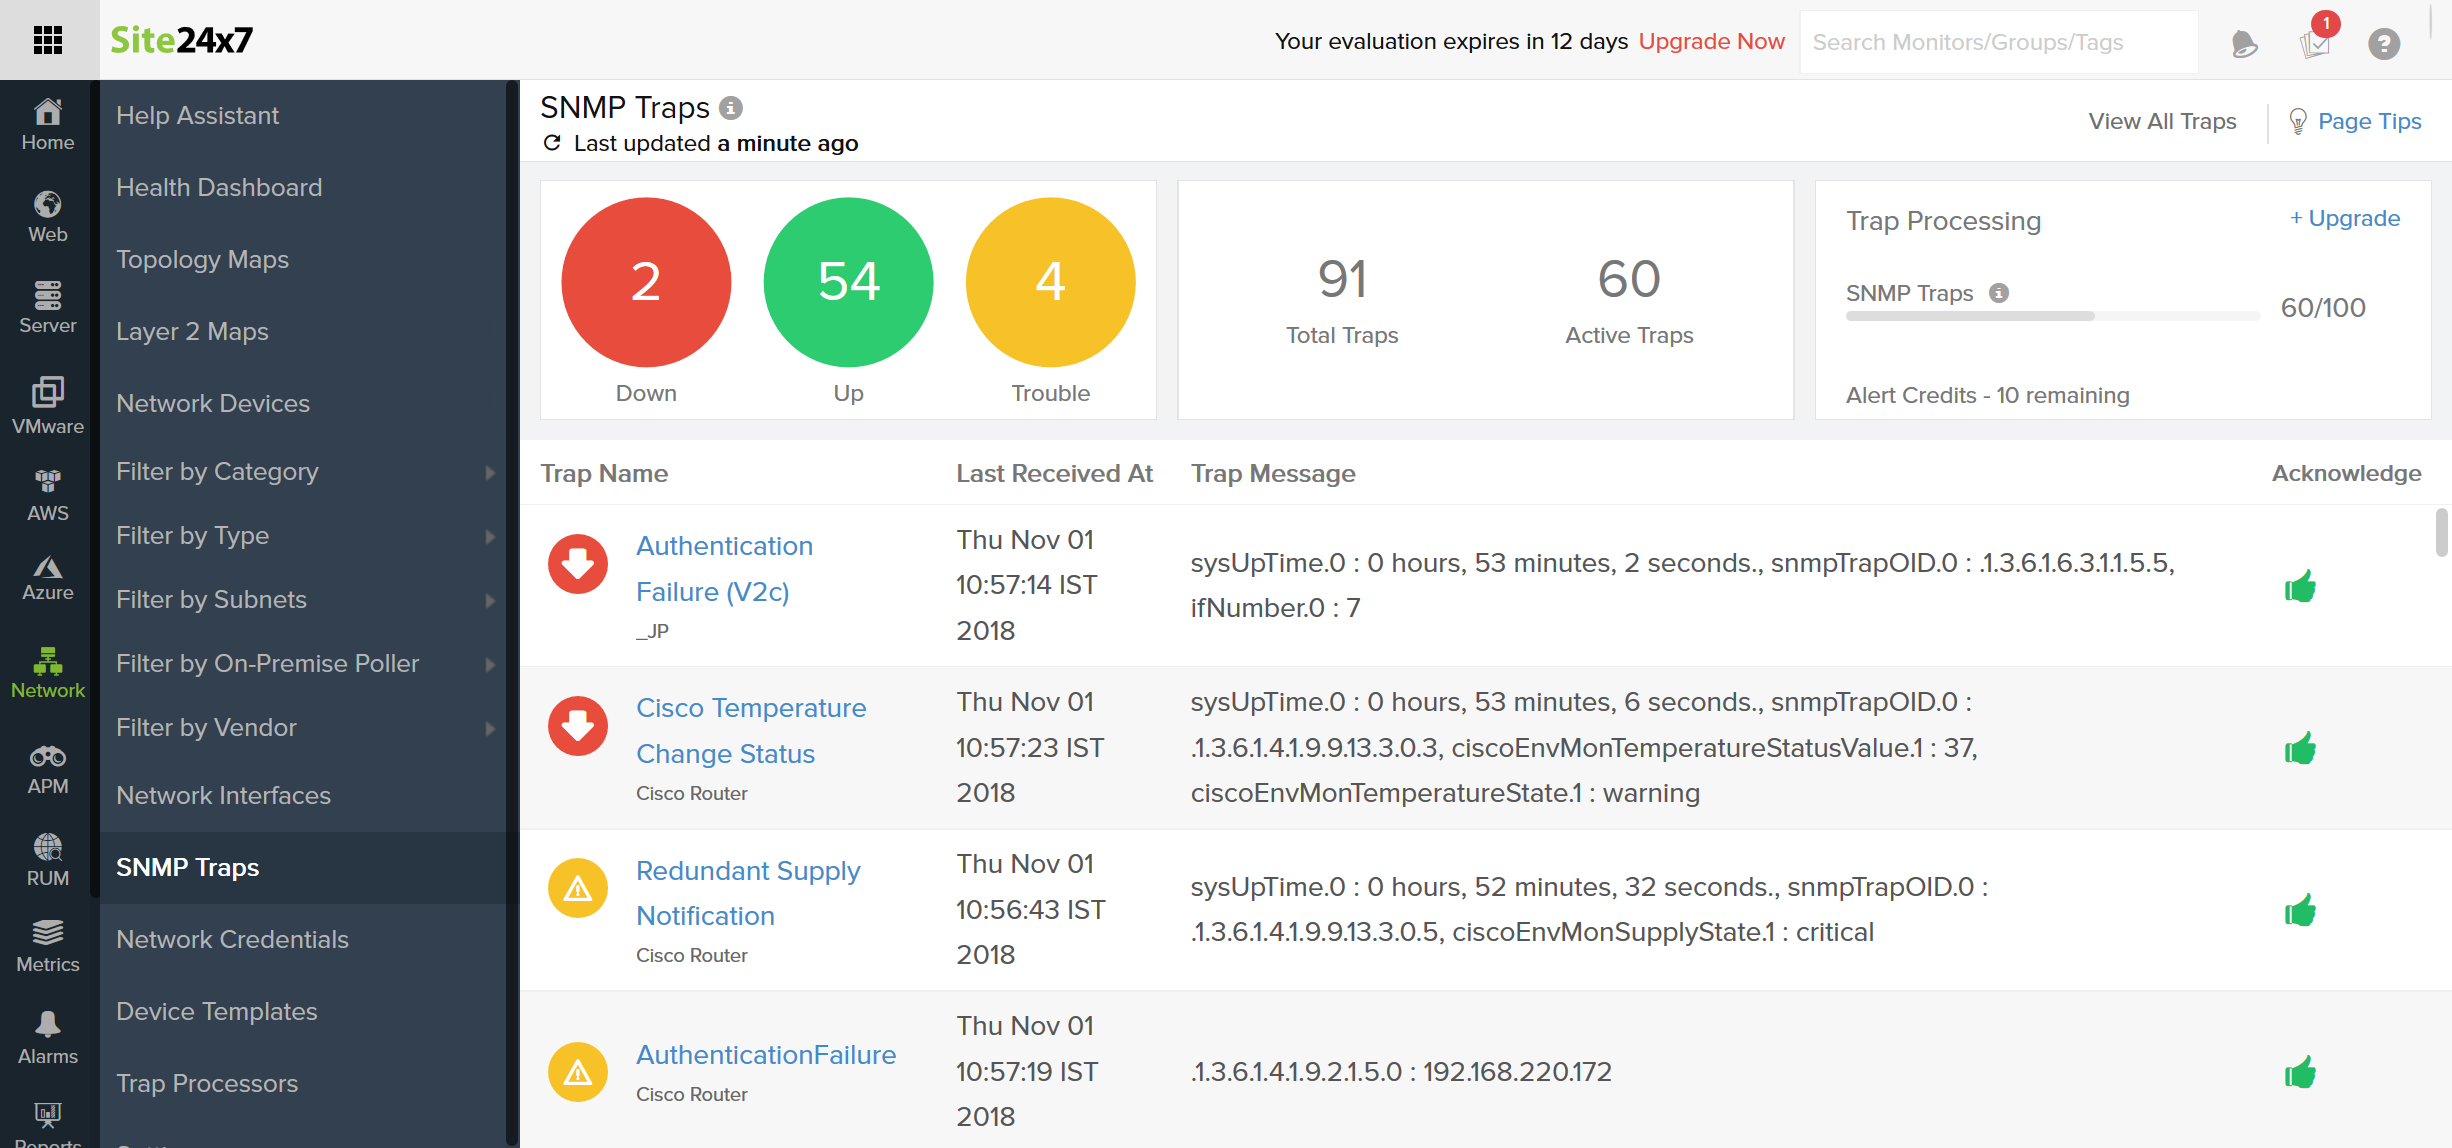
Task: Click View All Traps link
Action: 2161,120
